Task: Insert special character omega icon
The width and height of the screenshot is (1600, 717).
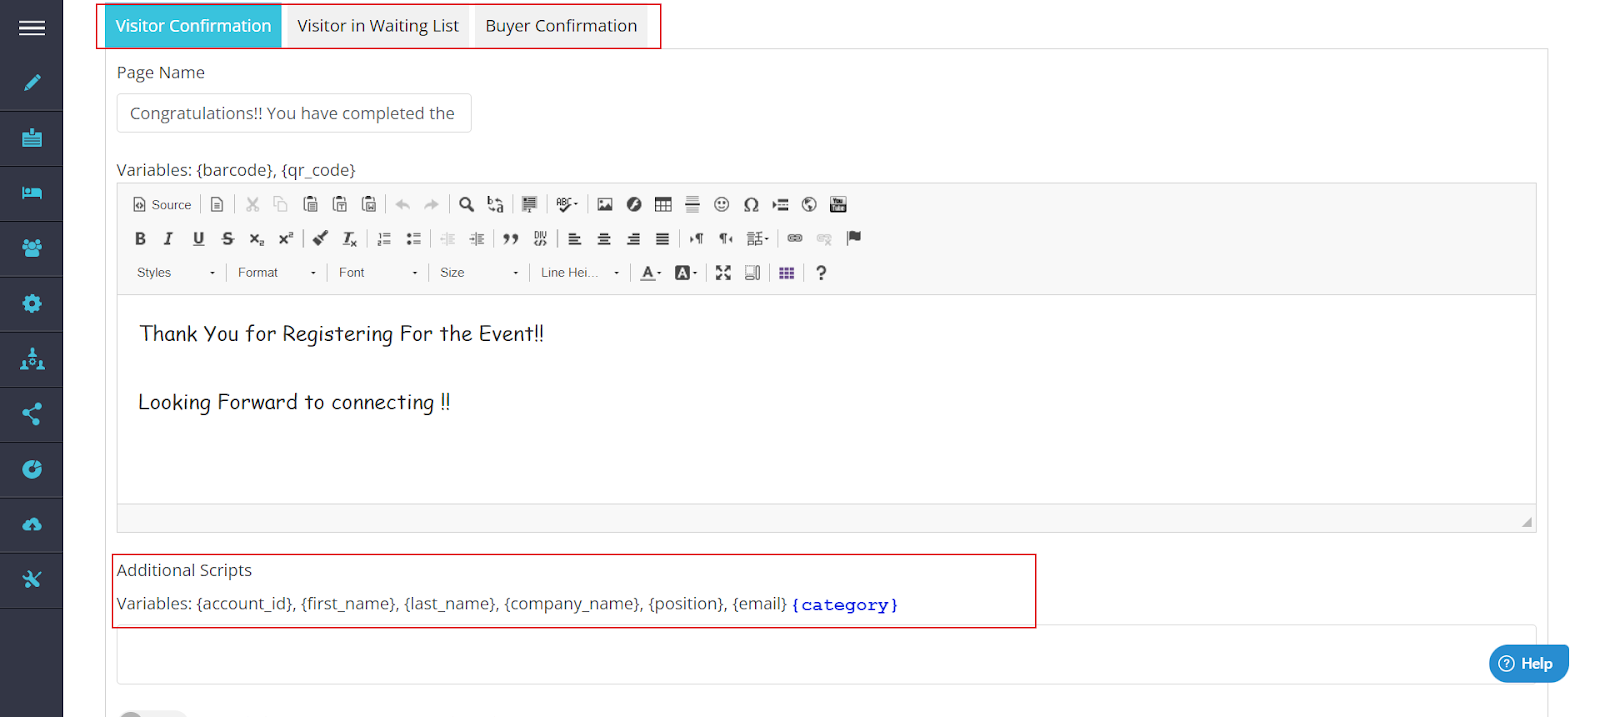Action: (751, 204)
